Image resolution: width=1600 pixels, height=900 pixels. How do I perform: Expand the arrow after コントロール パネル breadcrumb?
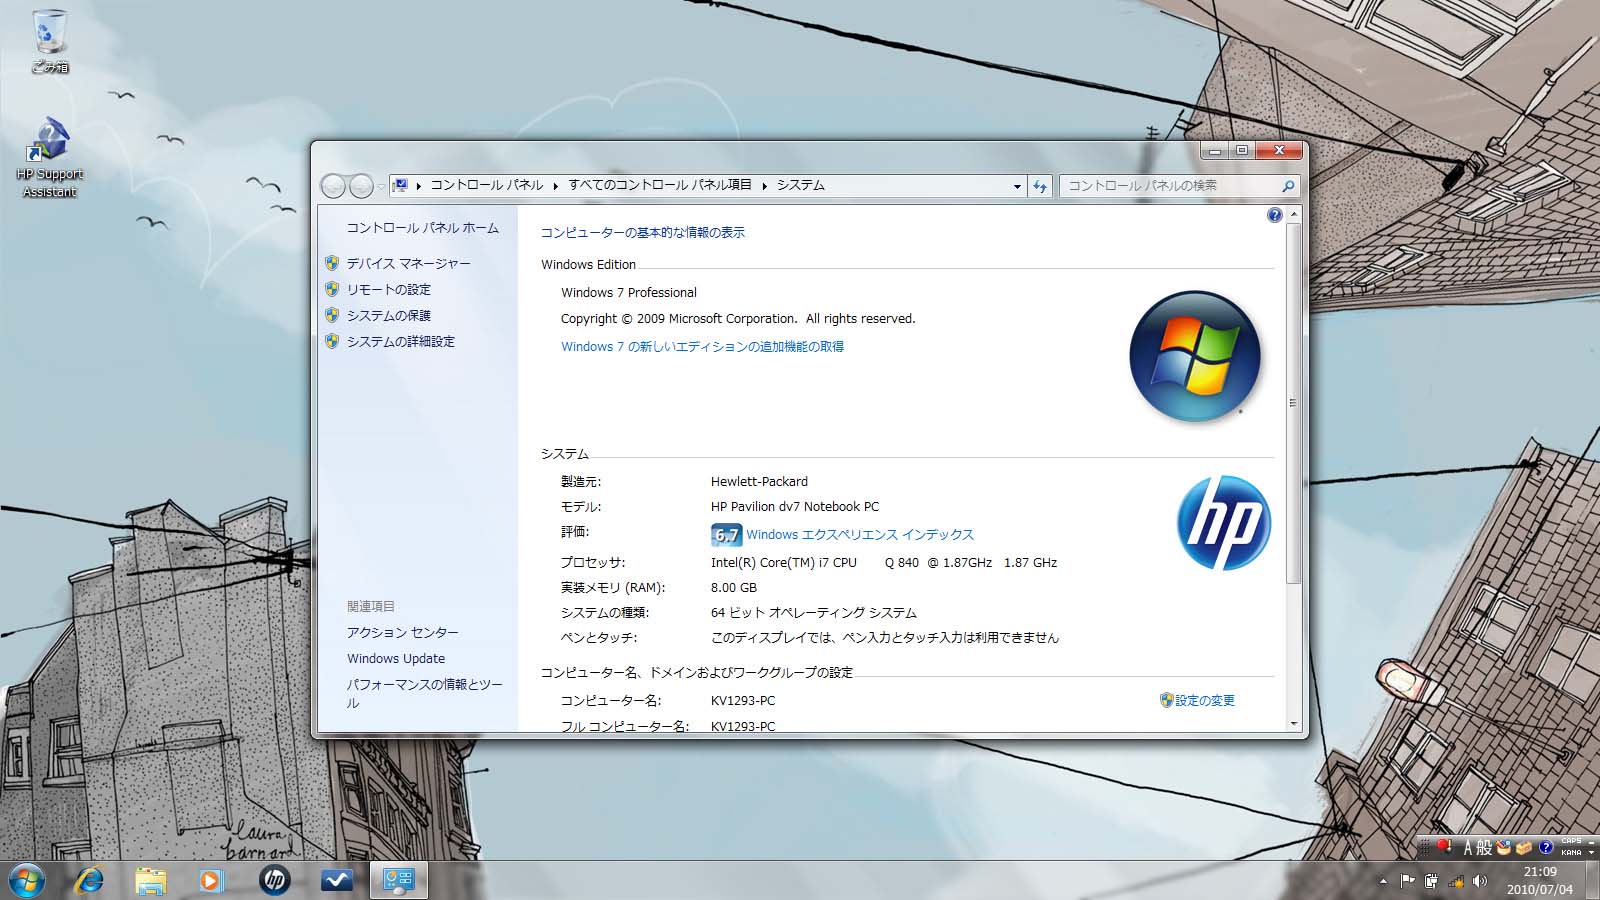pos(556,186)
